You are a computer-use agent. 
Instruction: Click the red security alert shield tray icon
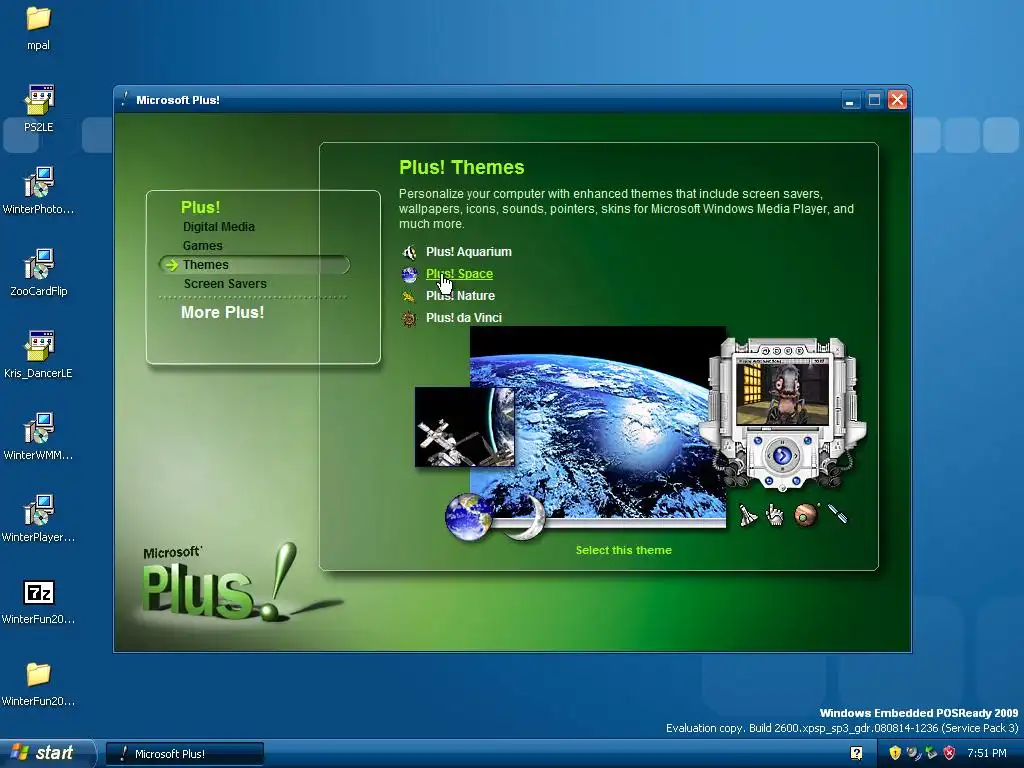tap(950, 753)
